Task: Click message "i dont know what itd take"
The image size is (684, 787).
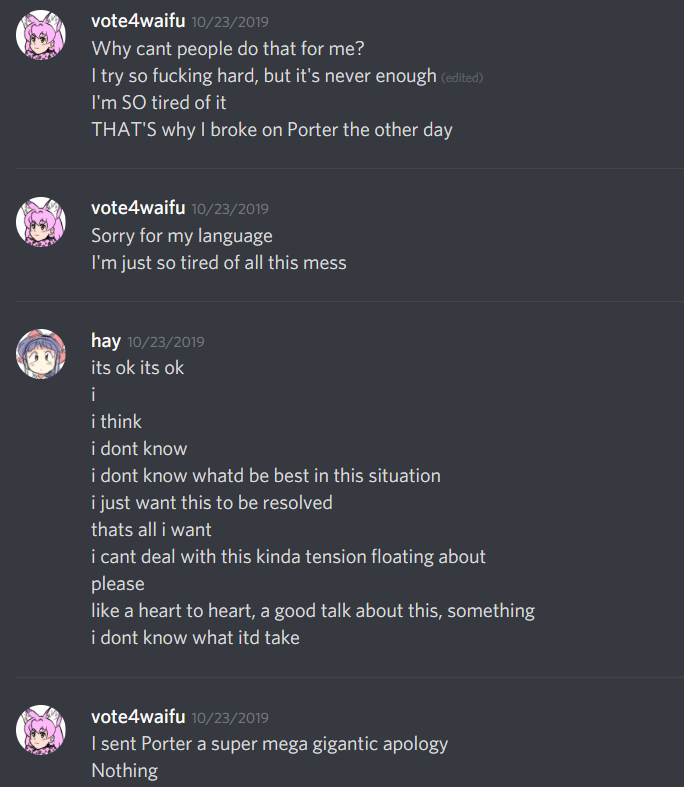Action: coord(195,638)
